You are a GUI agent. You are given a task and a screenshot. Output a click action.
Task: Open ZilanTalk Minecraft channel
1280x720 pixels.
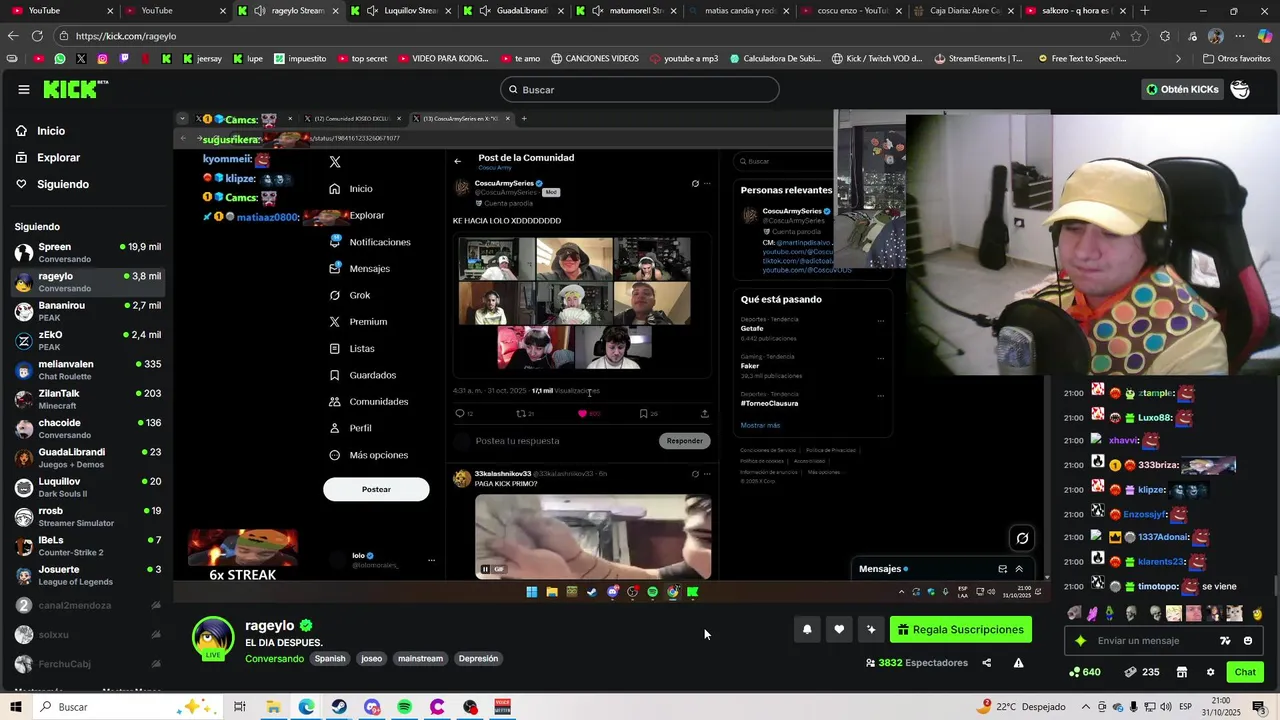(x=88, y=399)
